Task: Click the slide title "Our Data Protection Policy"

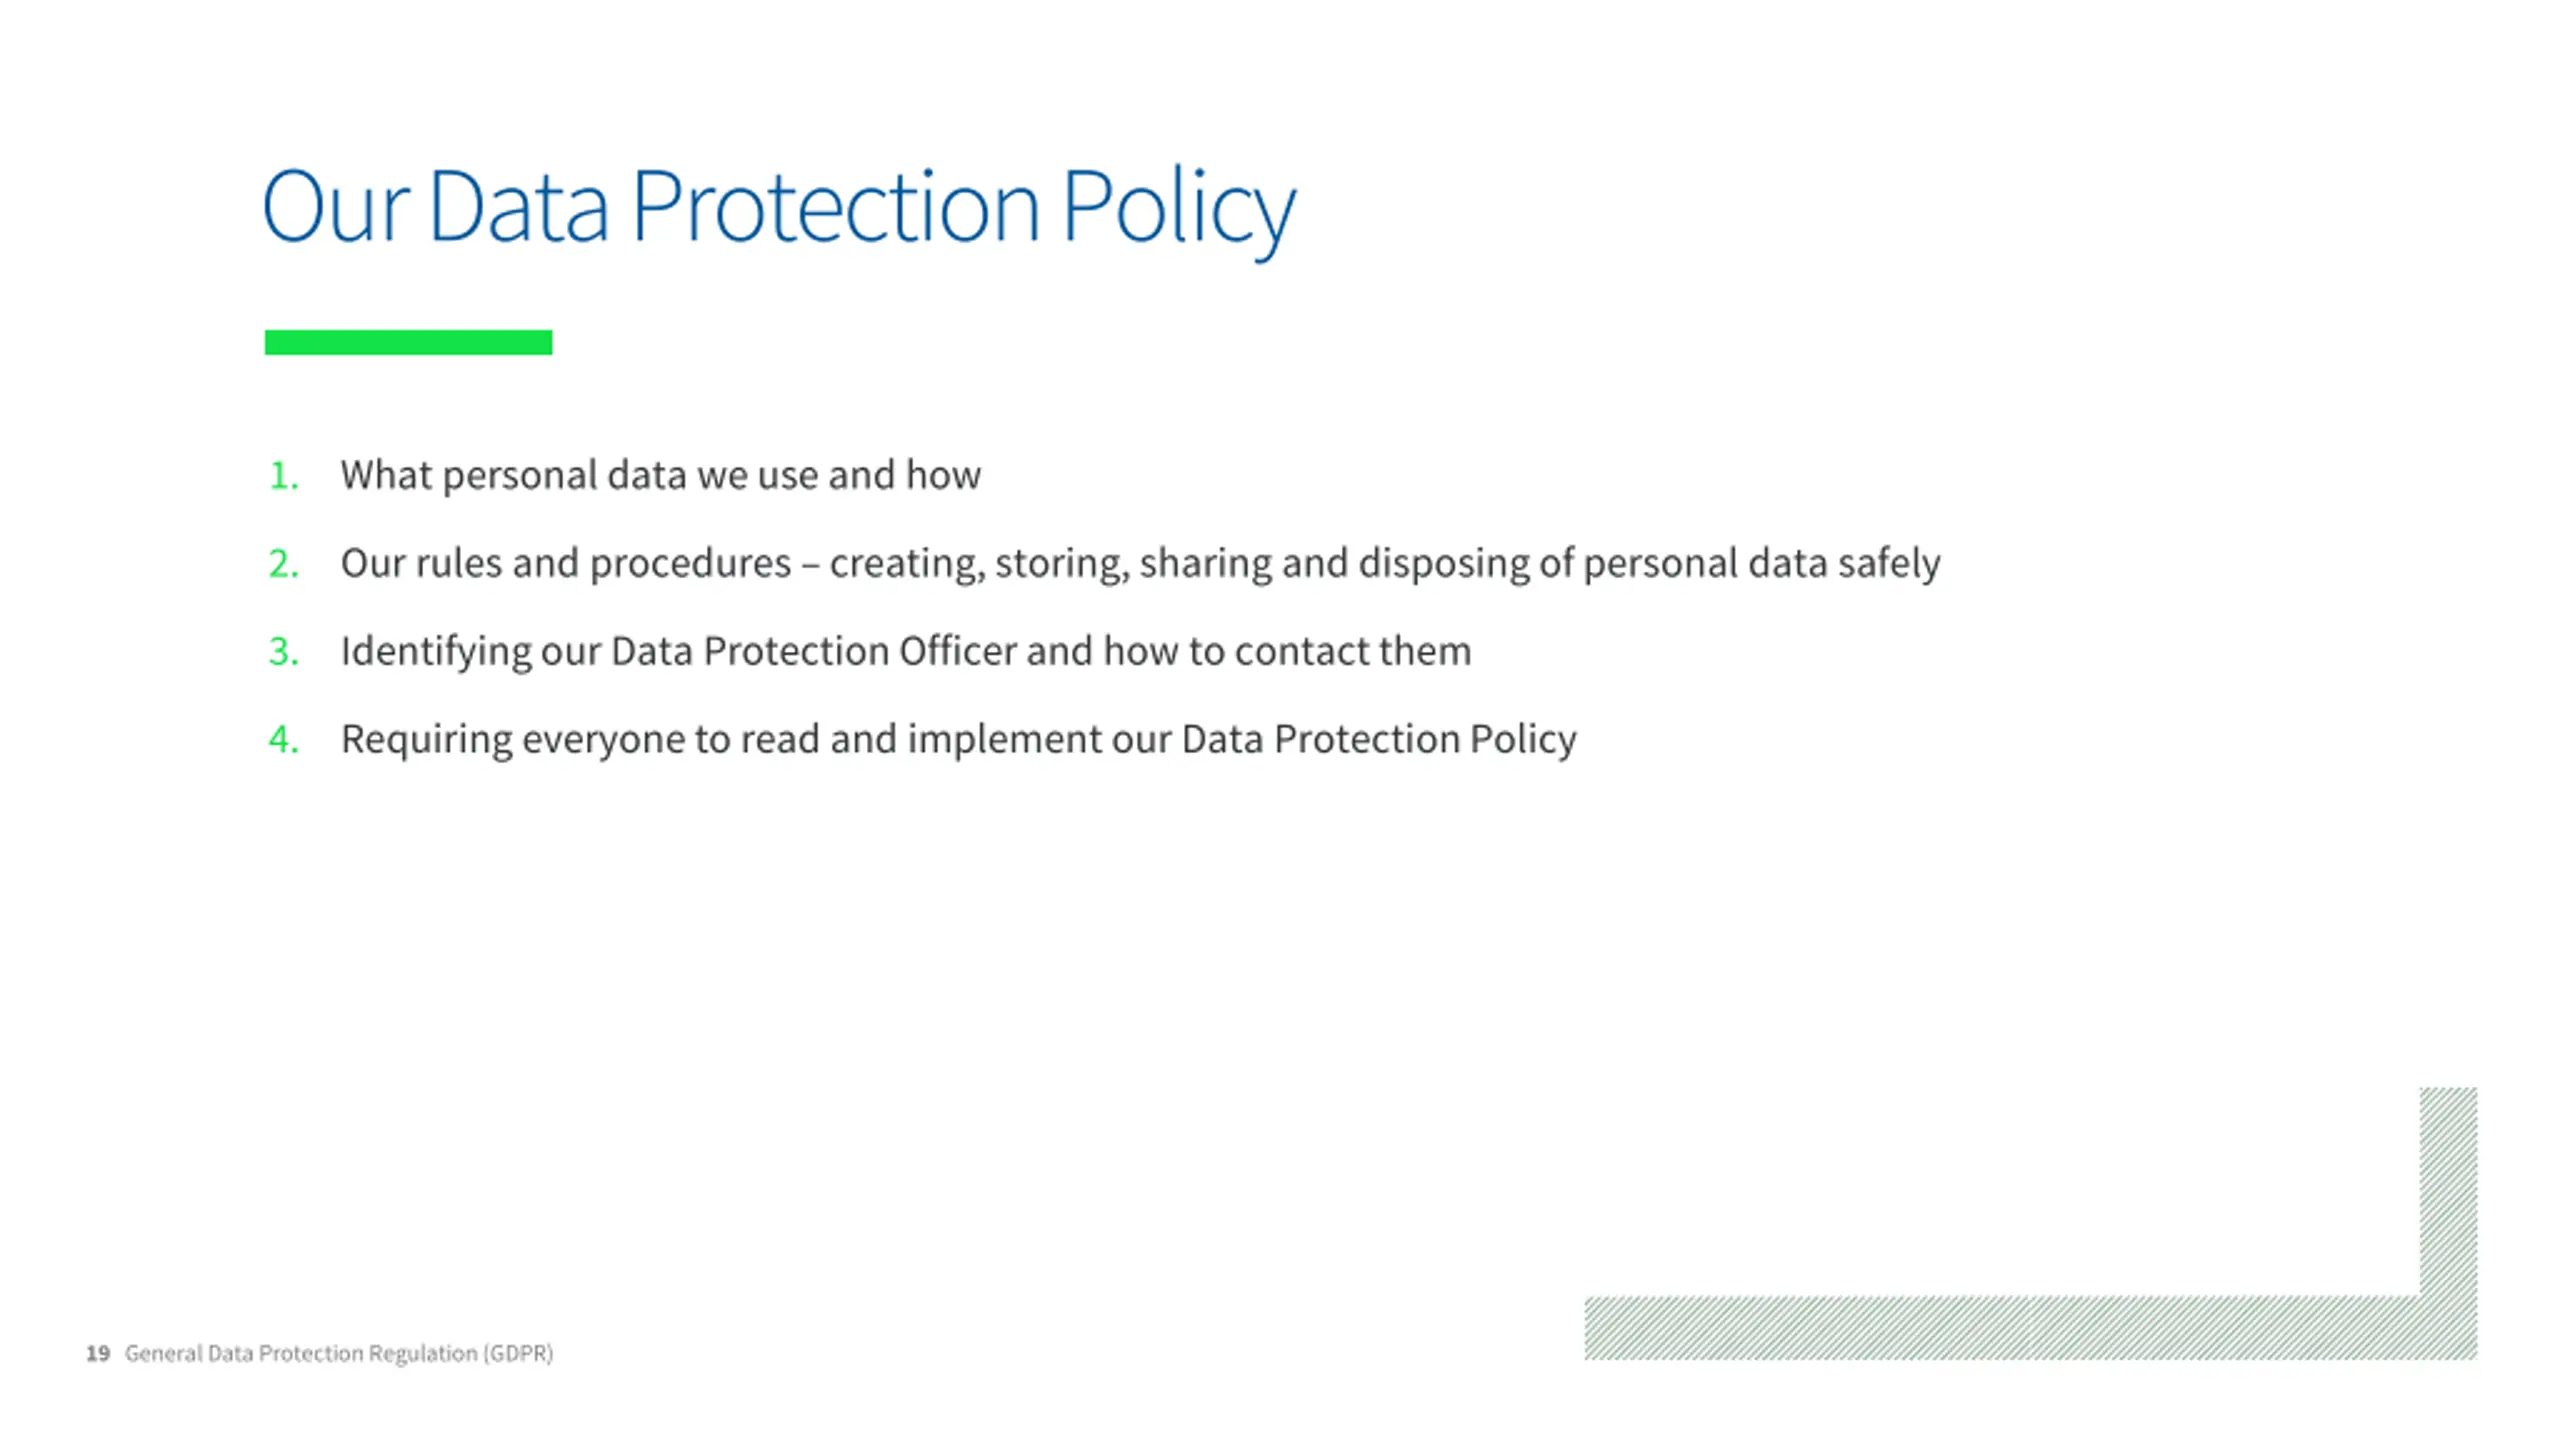Action: point(778,207)
